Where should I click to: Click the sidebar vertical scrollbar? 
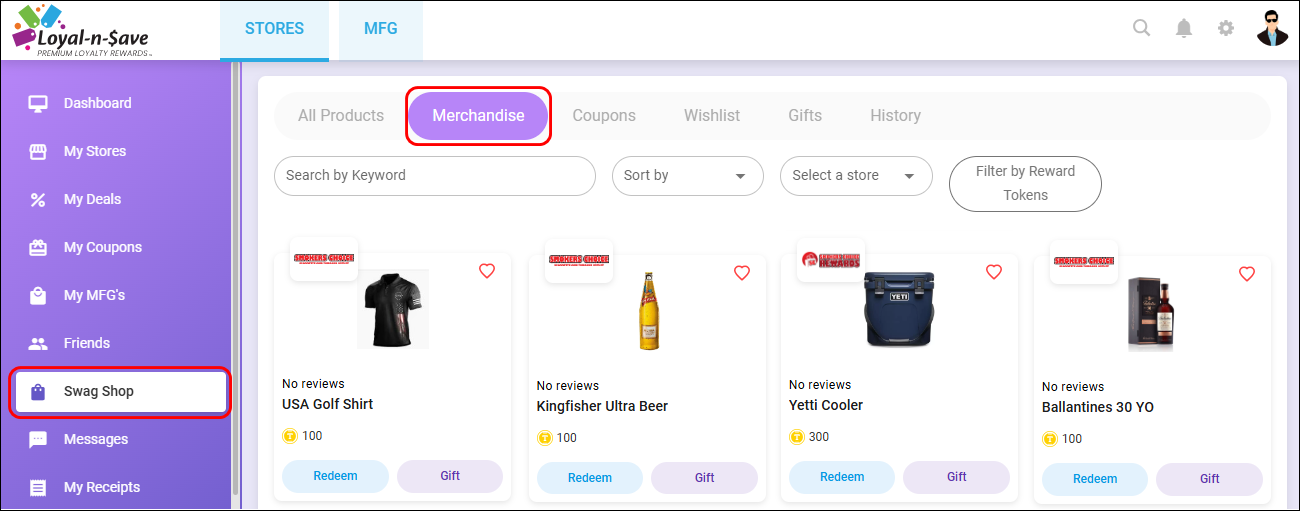(236, 280)
